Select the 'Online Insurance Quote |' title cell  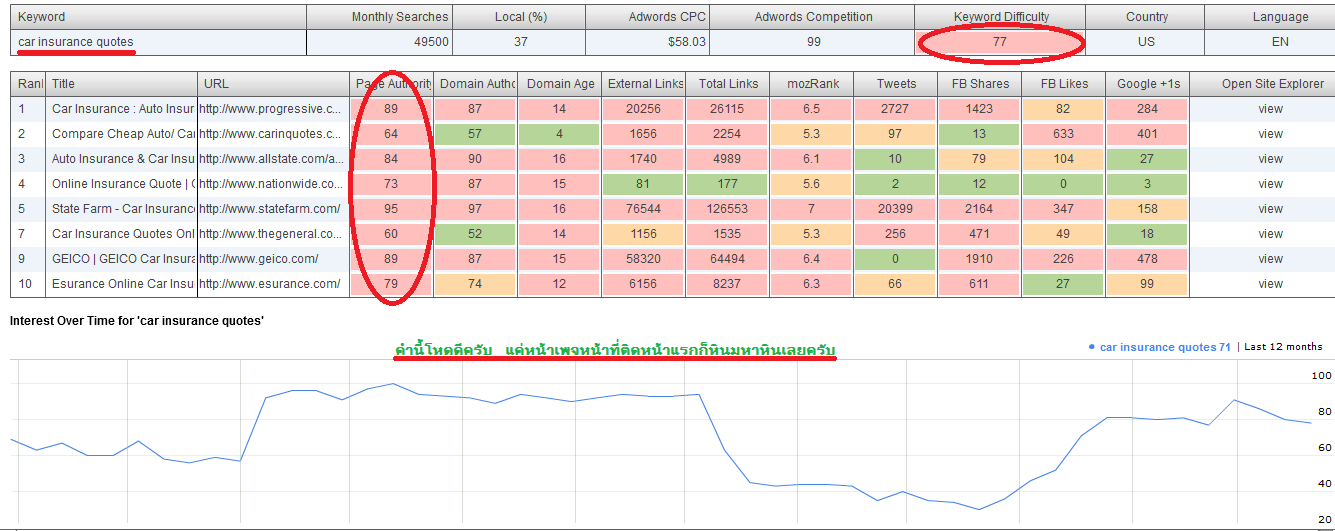[121, 184]
